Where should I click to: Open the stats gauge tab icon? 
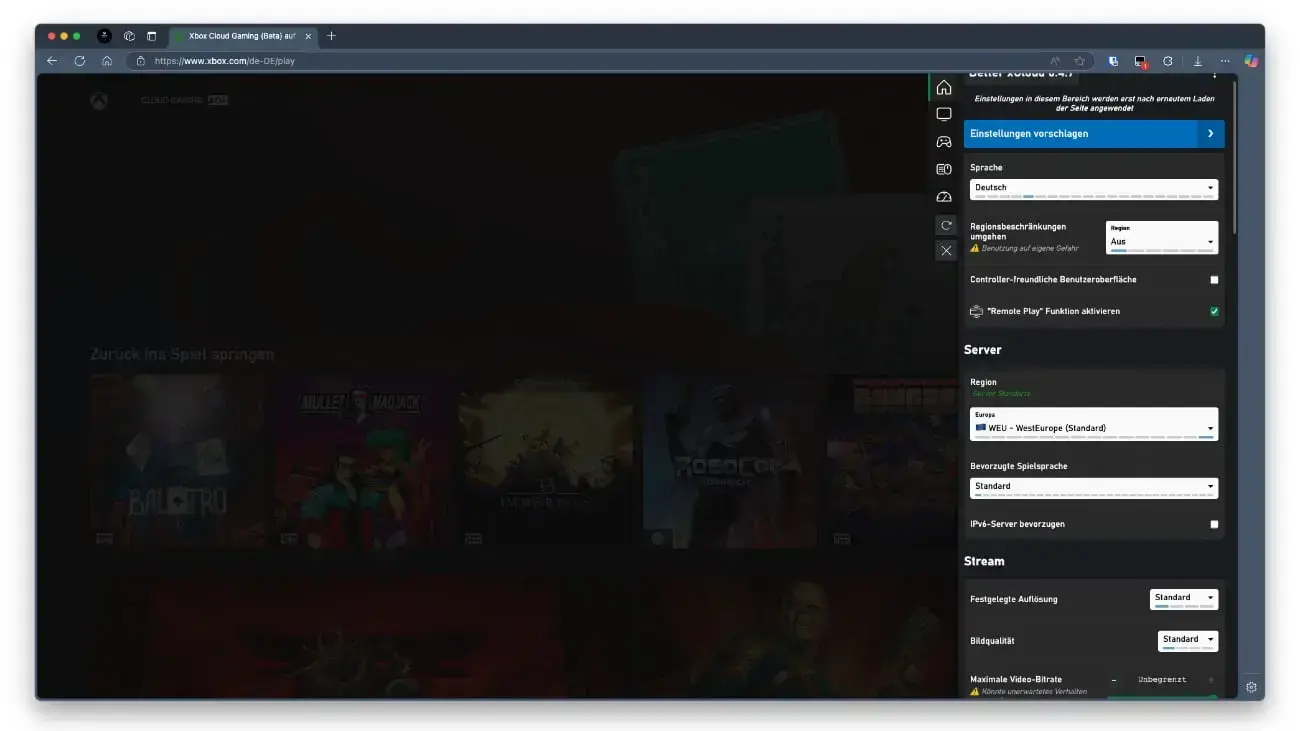coord(944,197)
